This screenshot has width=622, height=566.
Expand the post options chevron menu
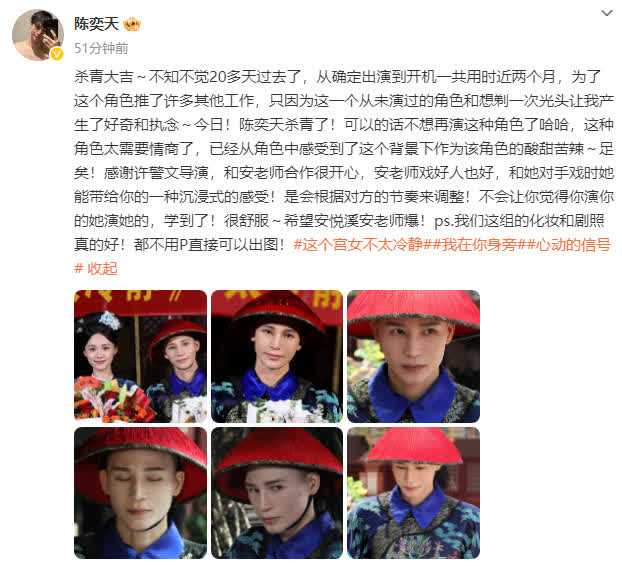607,13
